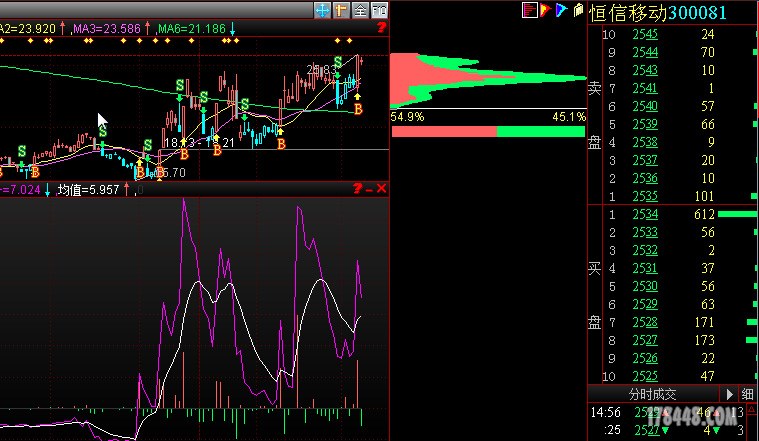The image size is (759, 441).
Task: Click the colorful flag icon beside stock name
Action: [545, 10]
